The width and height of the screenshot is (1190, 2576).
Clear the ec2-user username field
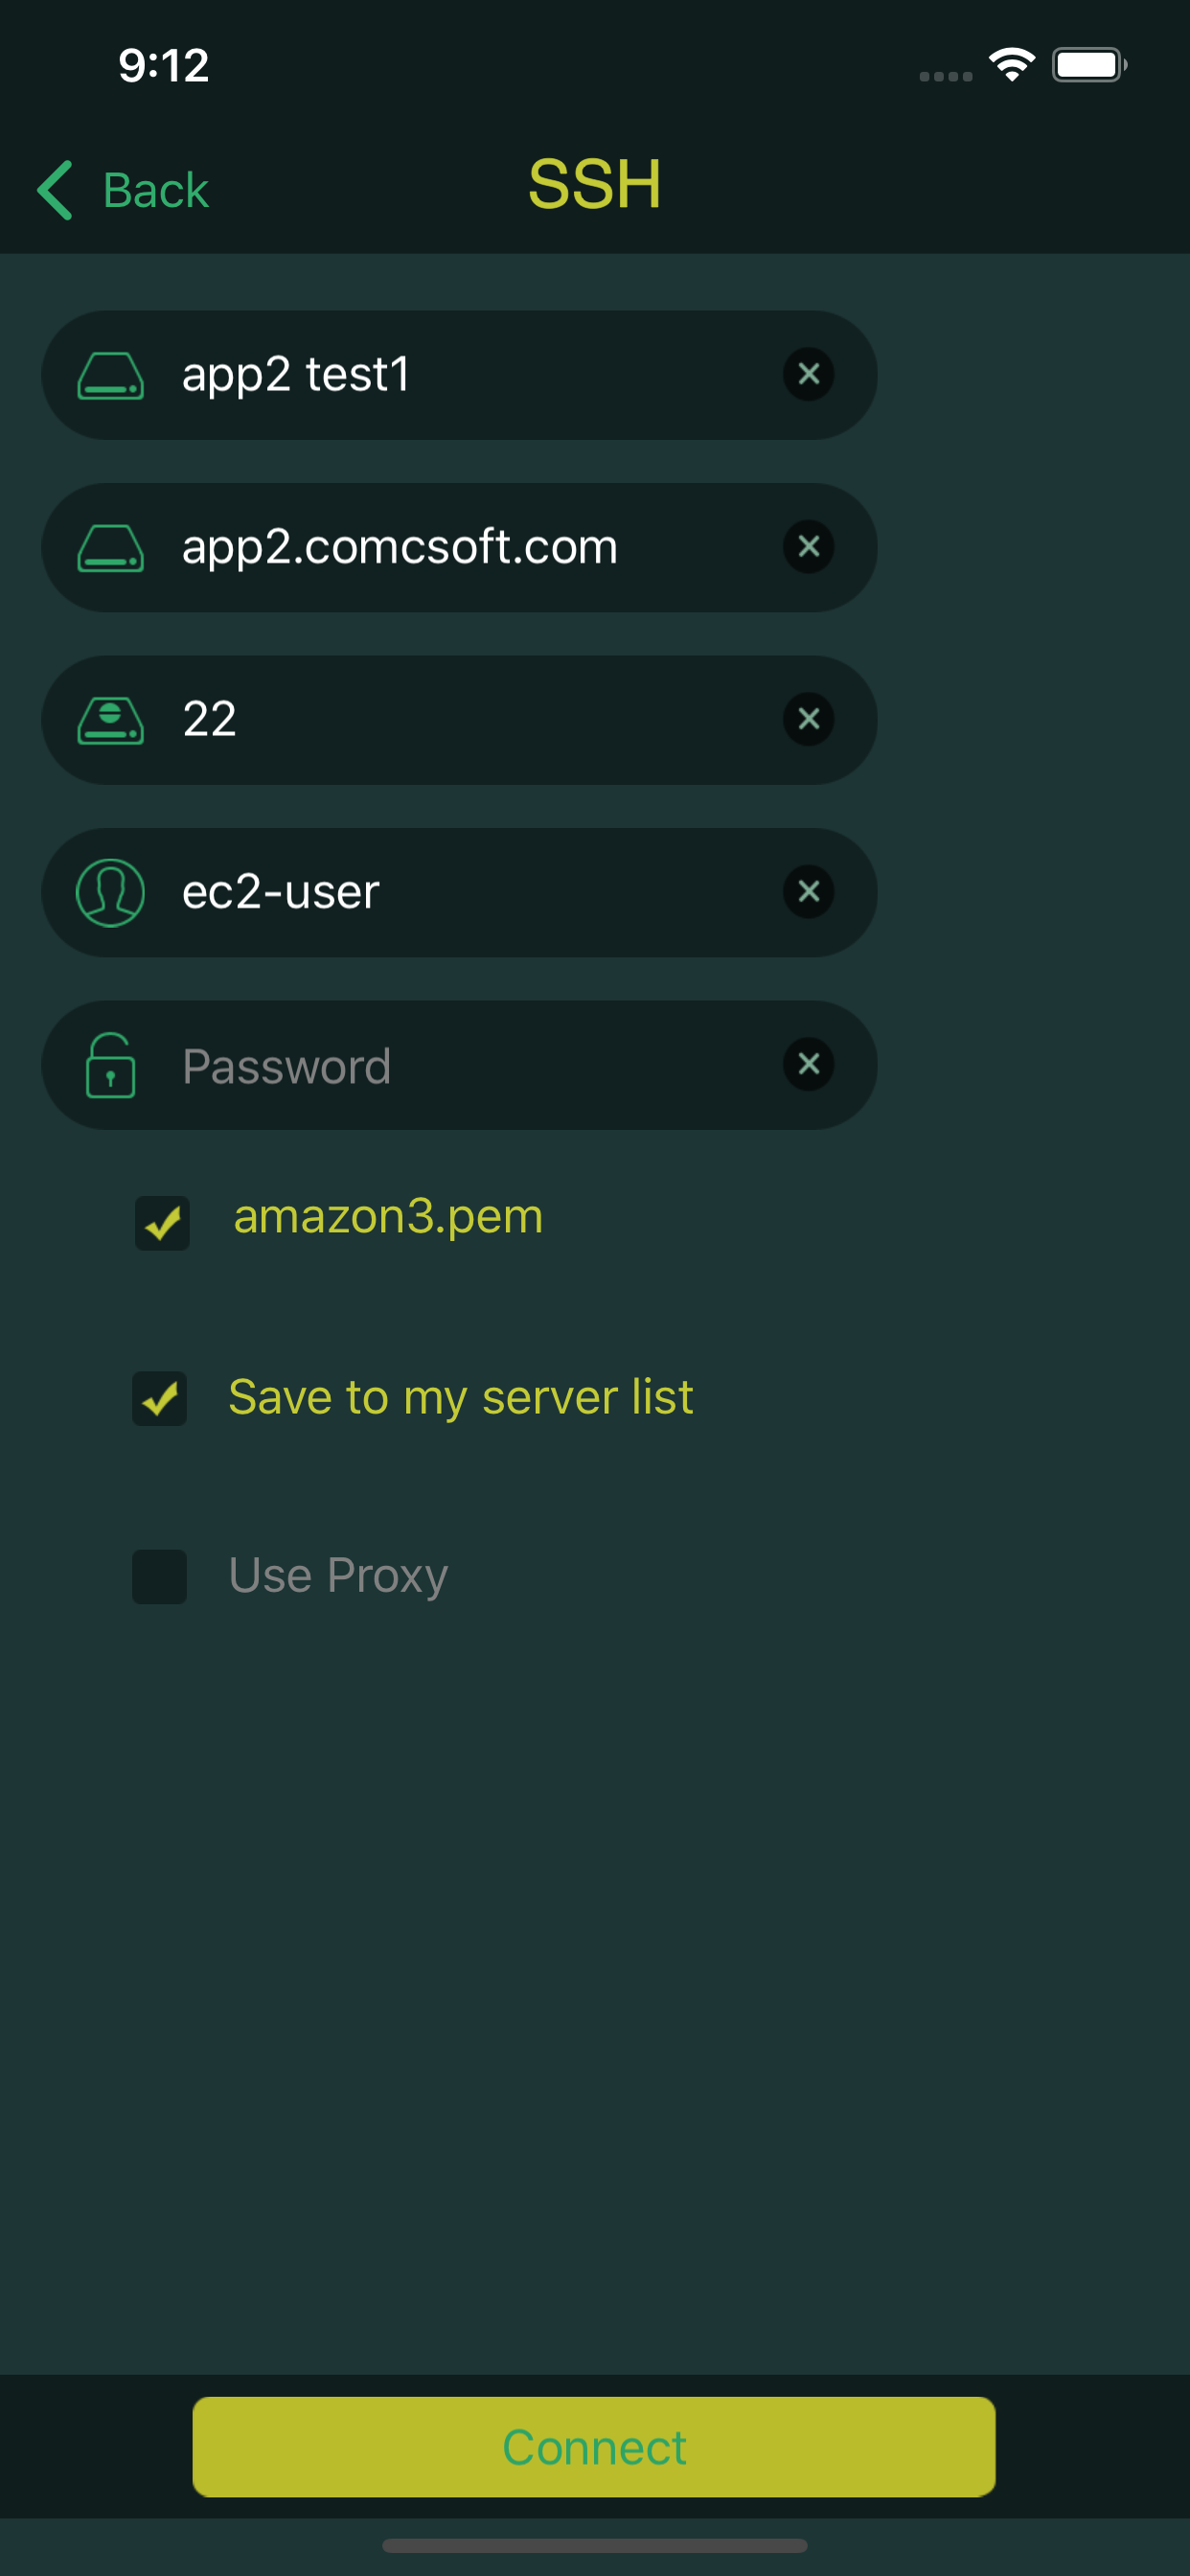(x=809, y=892)
